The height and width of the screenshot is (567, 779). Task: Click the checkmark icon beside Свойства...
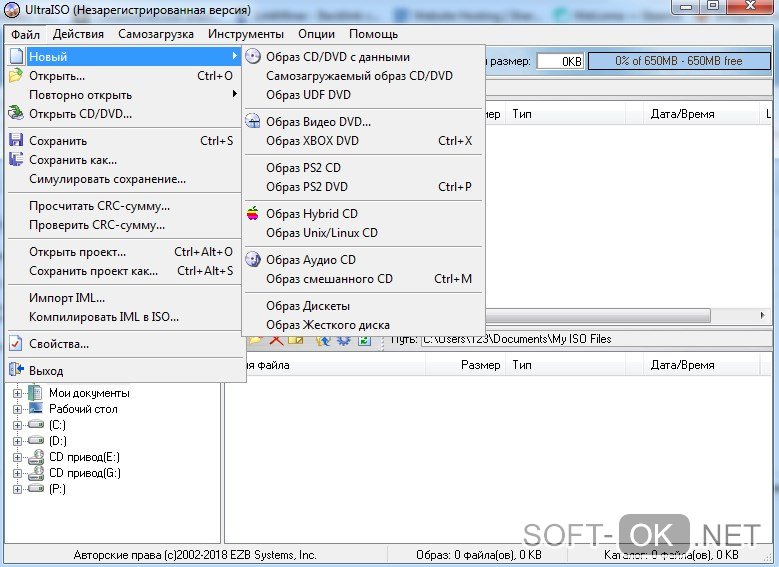pos(16,343)
